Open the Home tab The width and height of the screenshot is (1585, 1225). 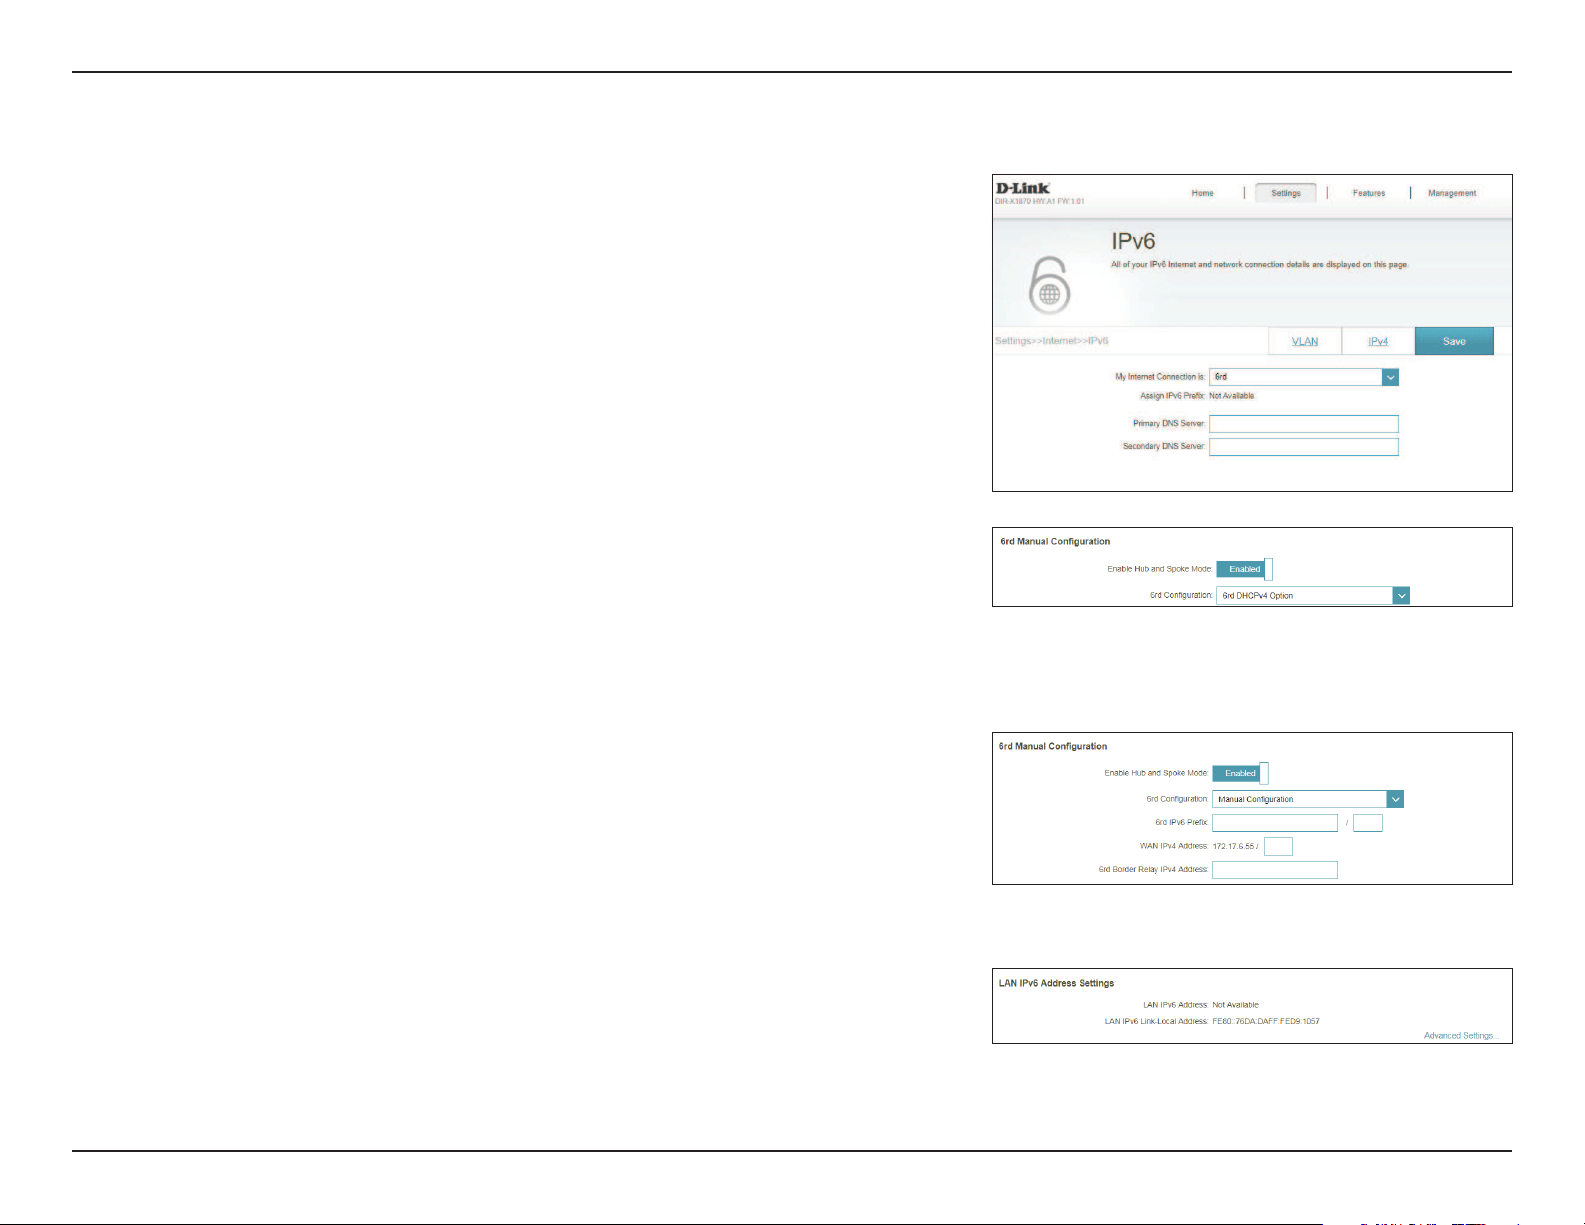click(x=1202, y=193)
